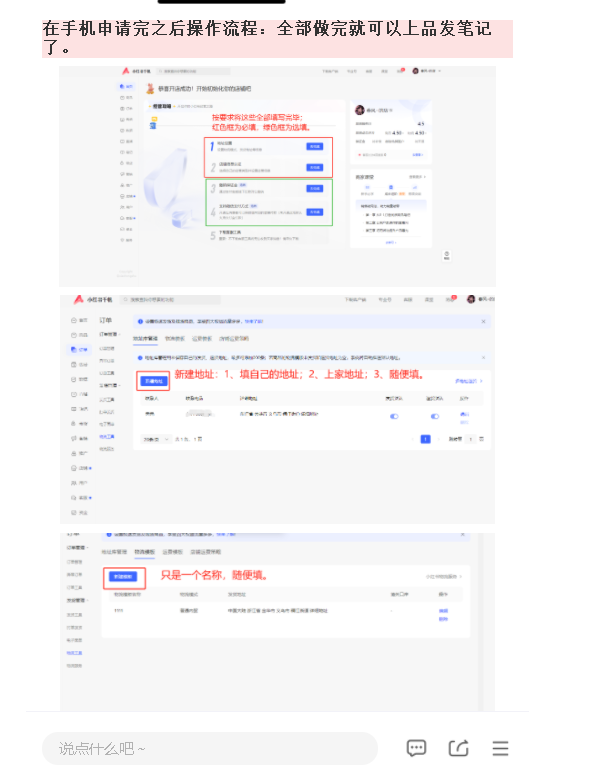The width and height of the screenshot is (611, 774).
Task: Click the blue 新建地址 button
Action: click(153, 381)
